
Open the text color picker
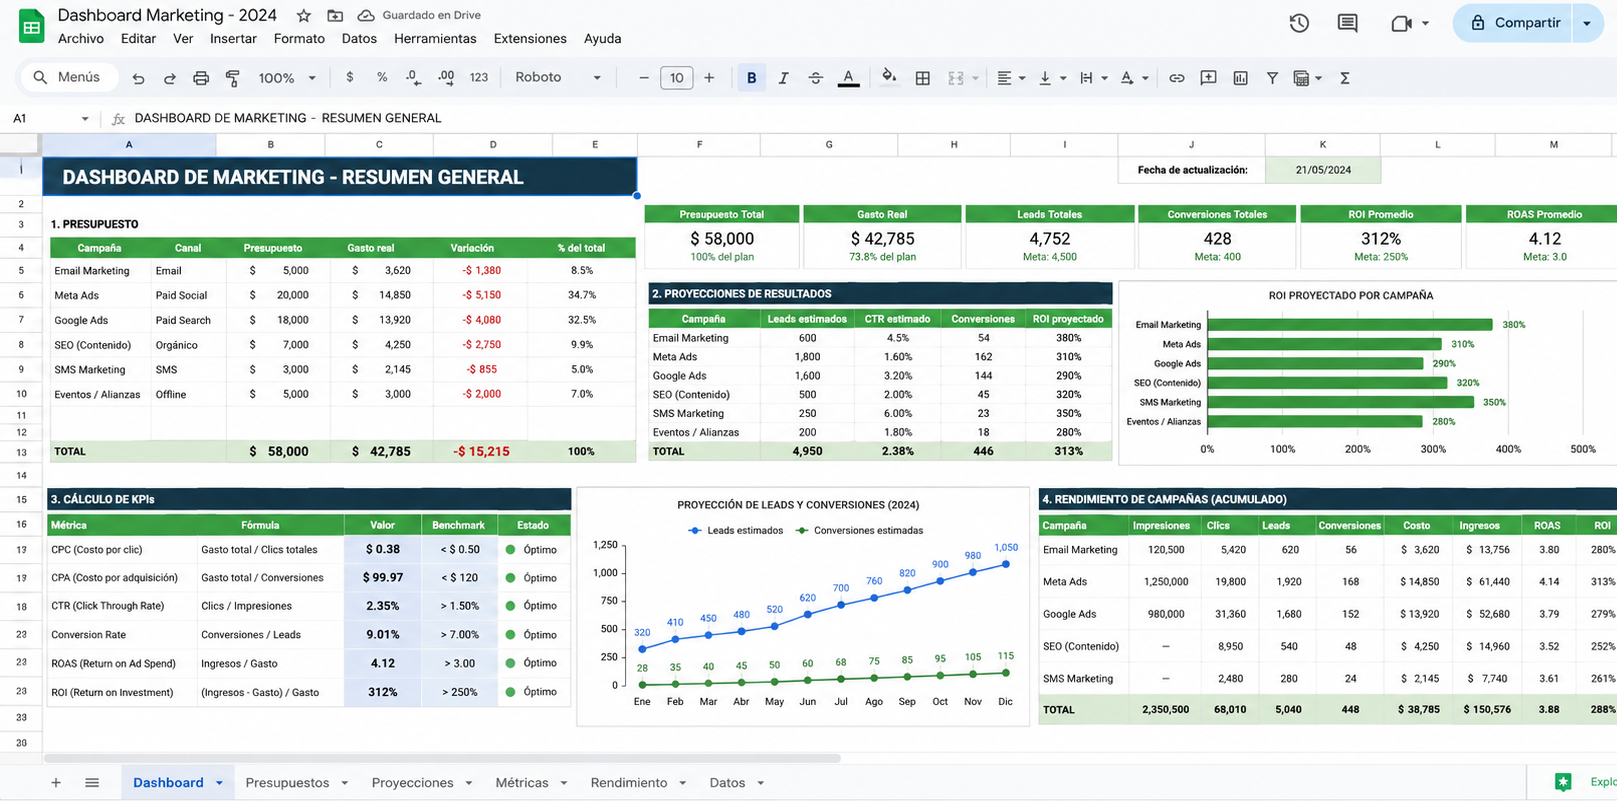click(848, 78)
